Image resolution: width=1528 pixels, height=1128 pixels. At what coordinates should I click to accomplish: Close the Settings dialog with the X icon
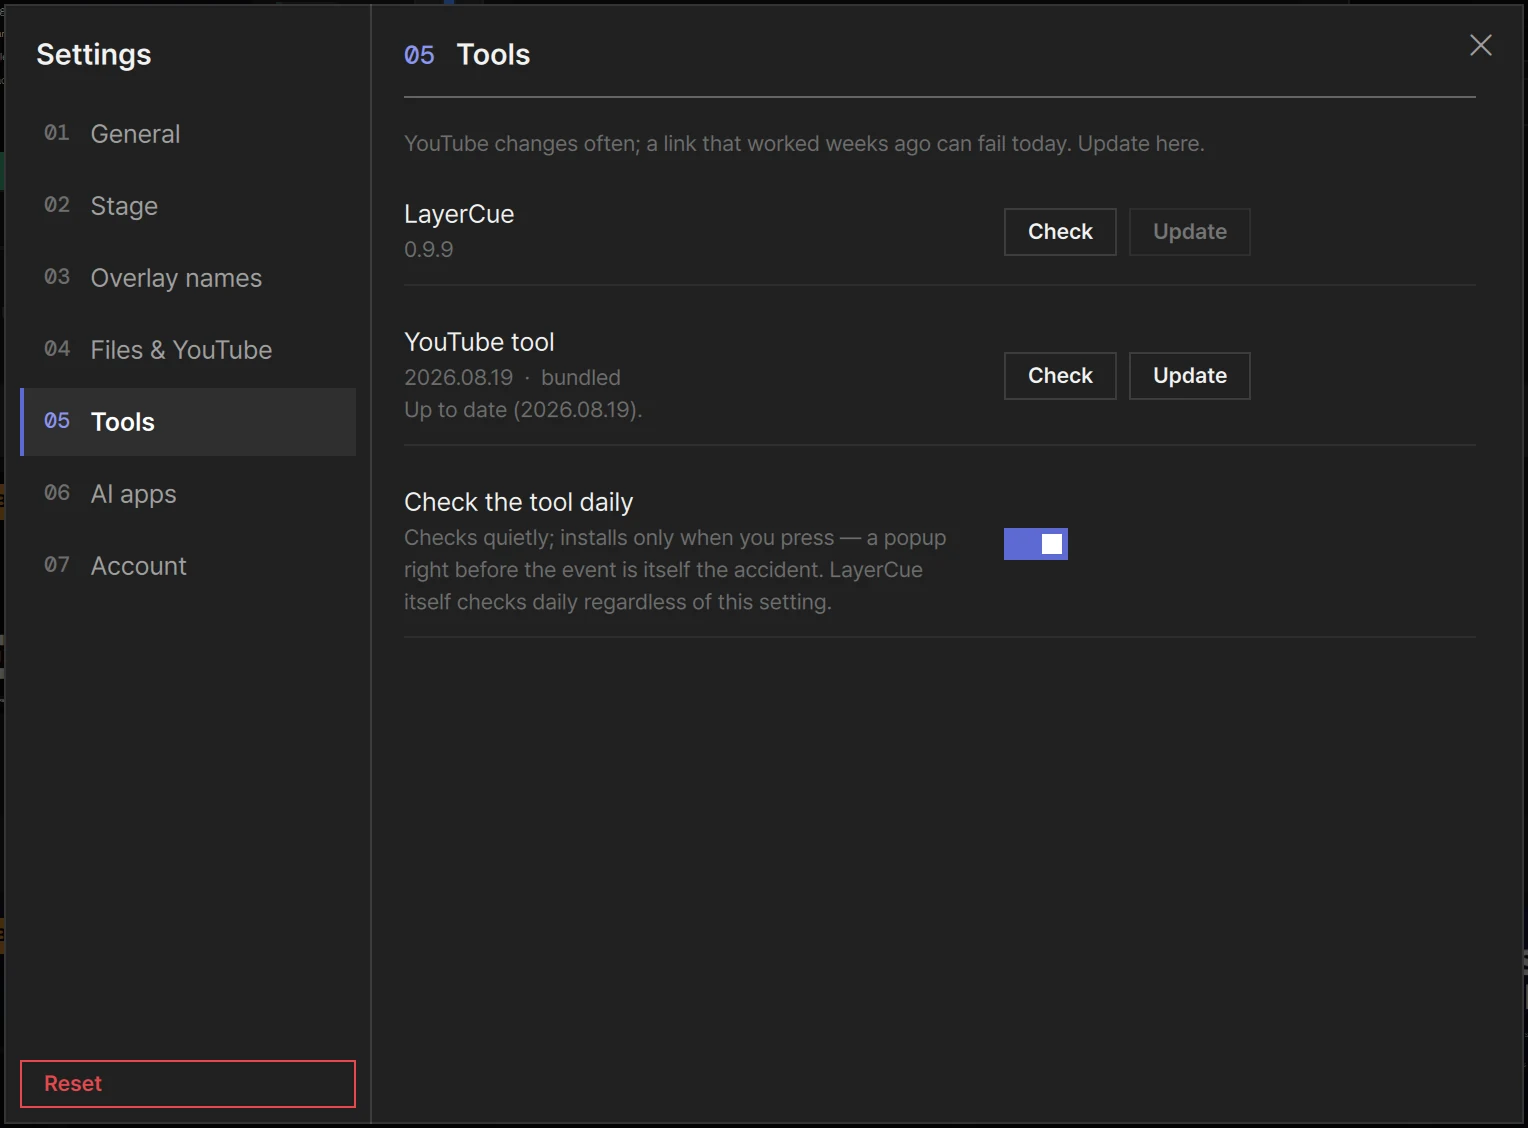1480,45
